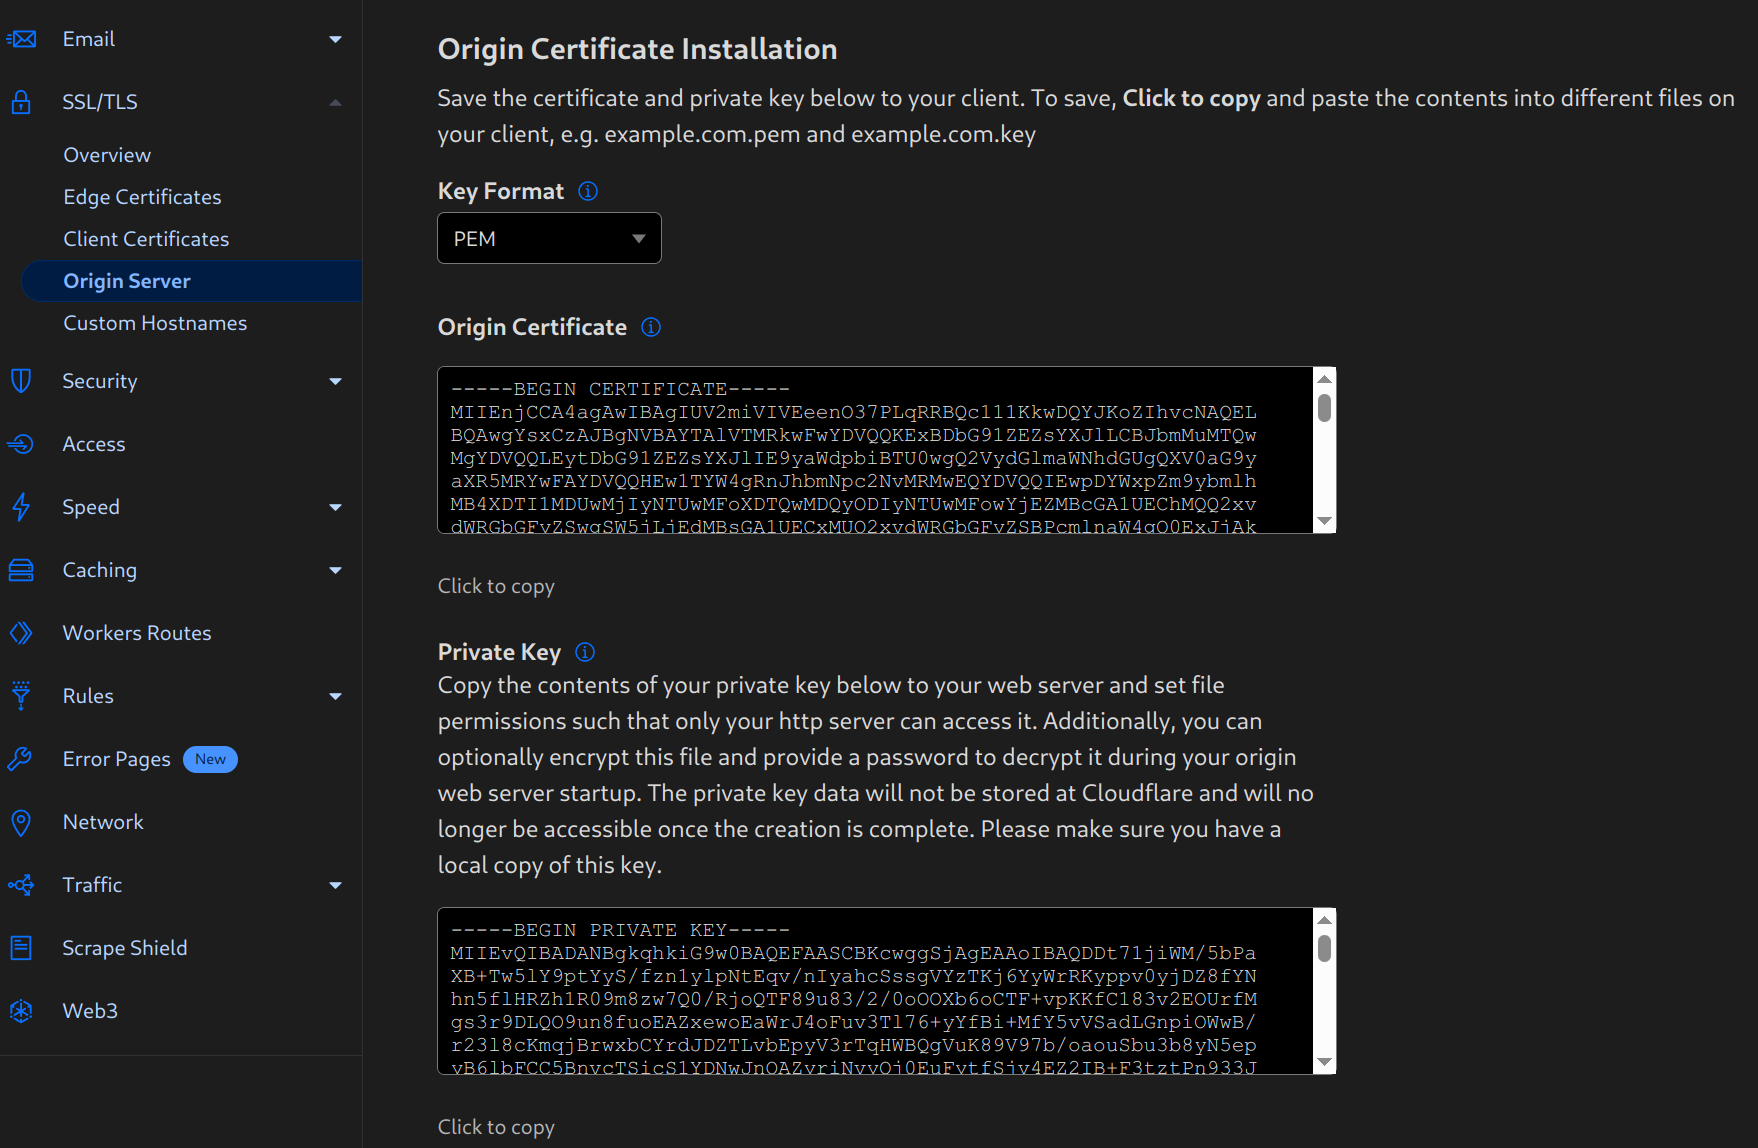Click the SSL/TLS lock icon
The image size is (1758, 1148).
click(21, 102)
